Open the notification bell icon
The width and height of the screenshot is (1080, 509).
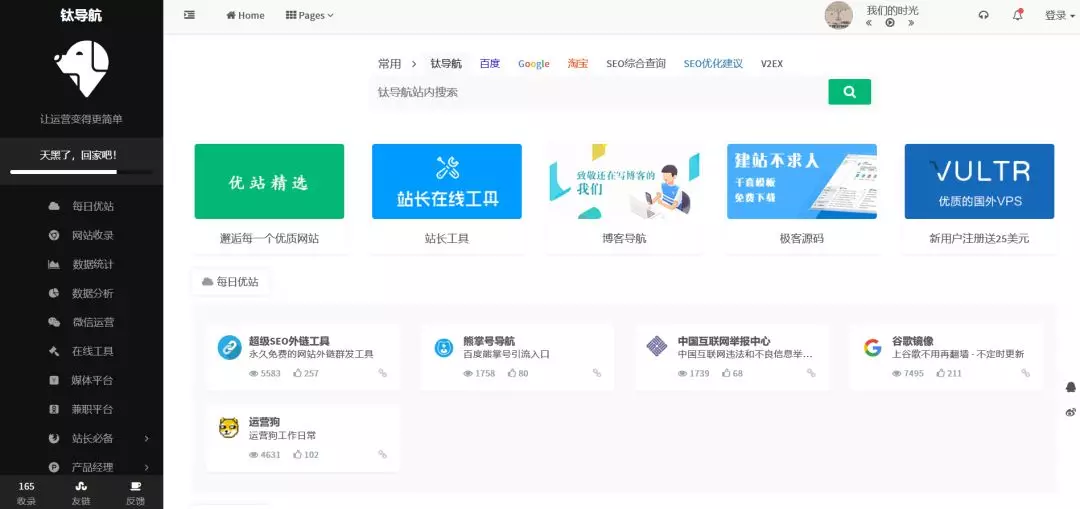(x=1017, y=15)
